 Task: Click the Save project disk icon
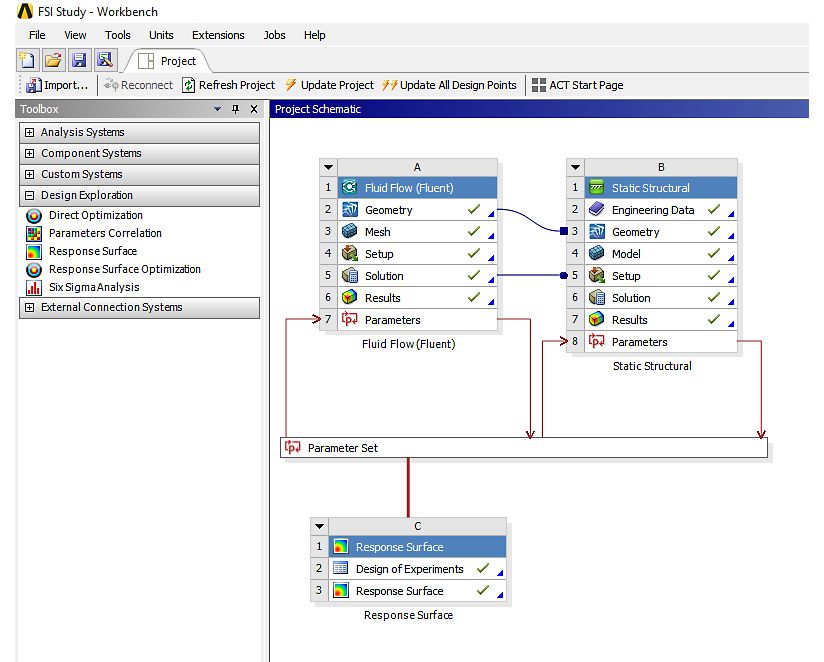(x=79, y=60)
